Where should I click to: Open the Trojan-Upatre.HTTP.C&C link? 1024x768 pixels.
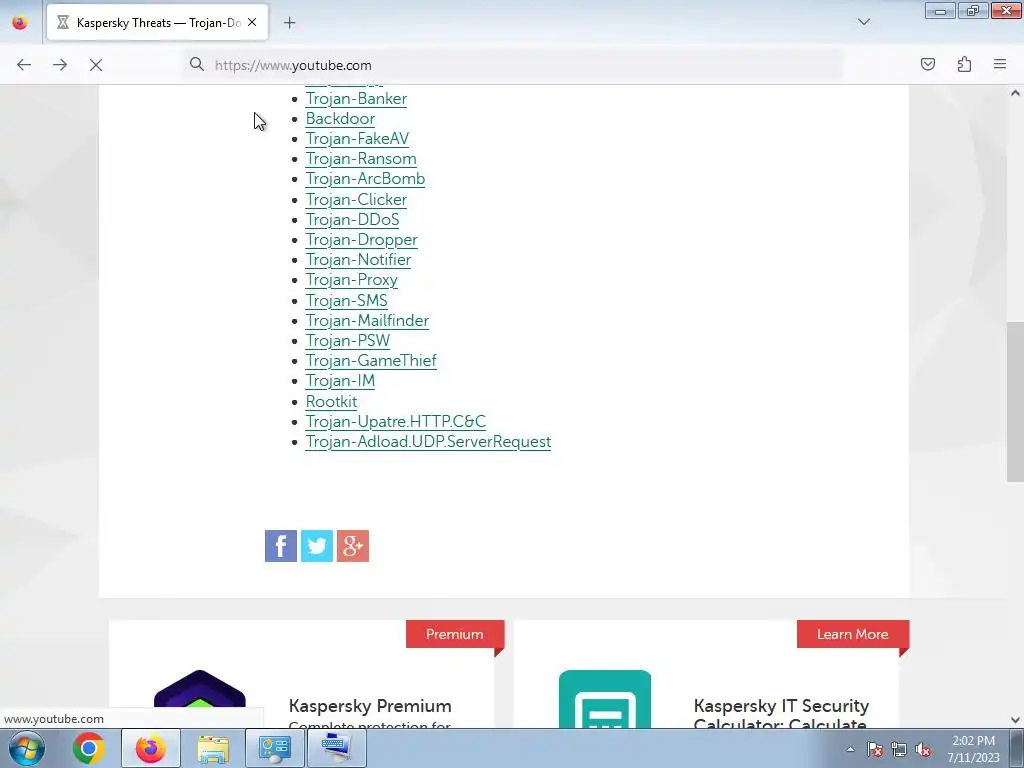(396, 421)
